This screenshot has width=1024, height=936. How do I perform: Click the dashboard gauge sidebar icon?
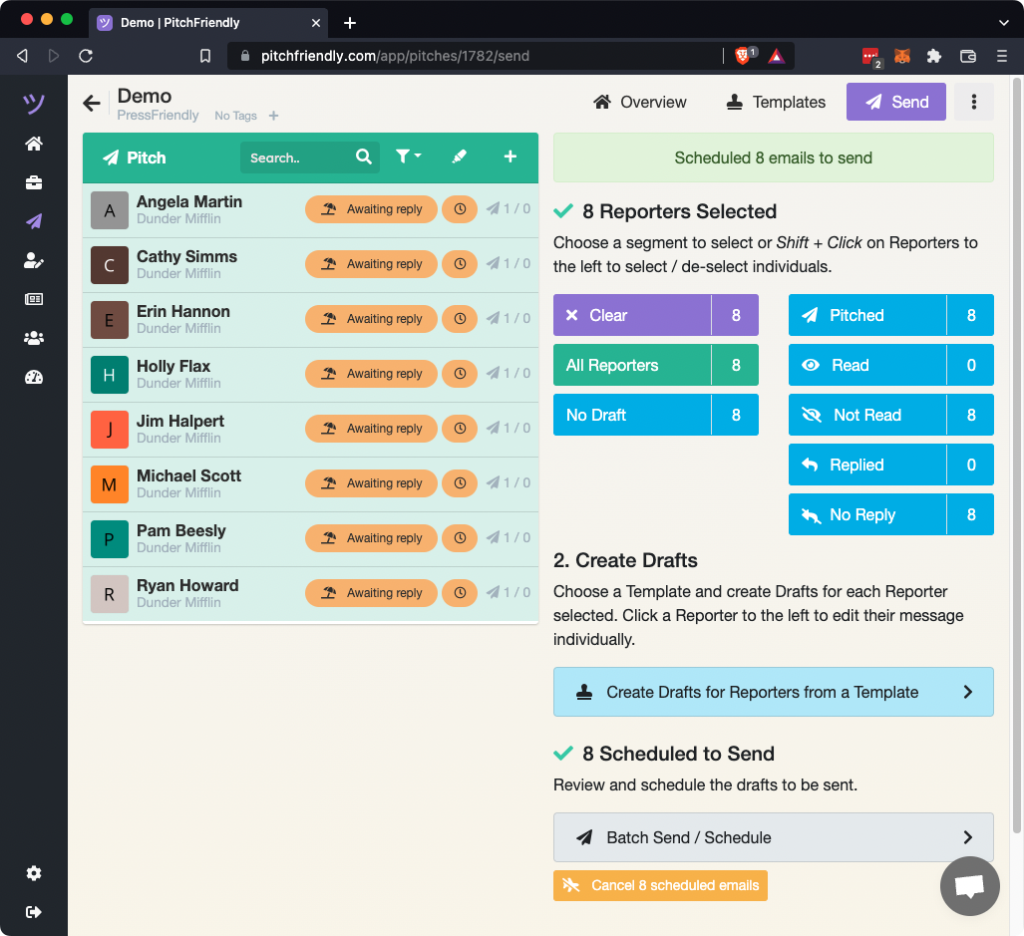(x=34, y=377)
